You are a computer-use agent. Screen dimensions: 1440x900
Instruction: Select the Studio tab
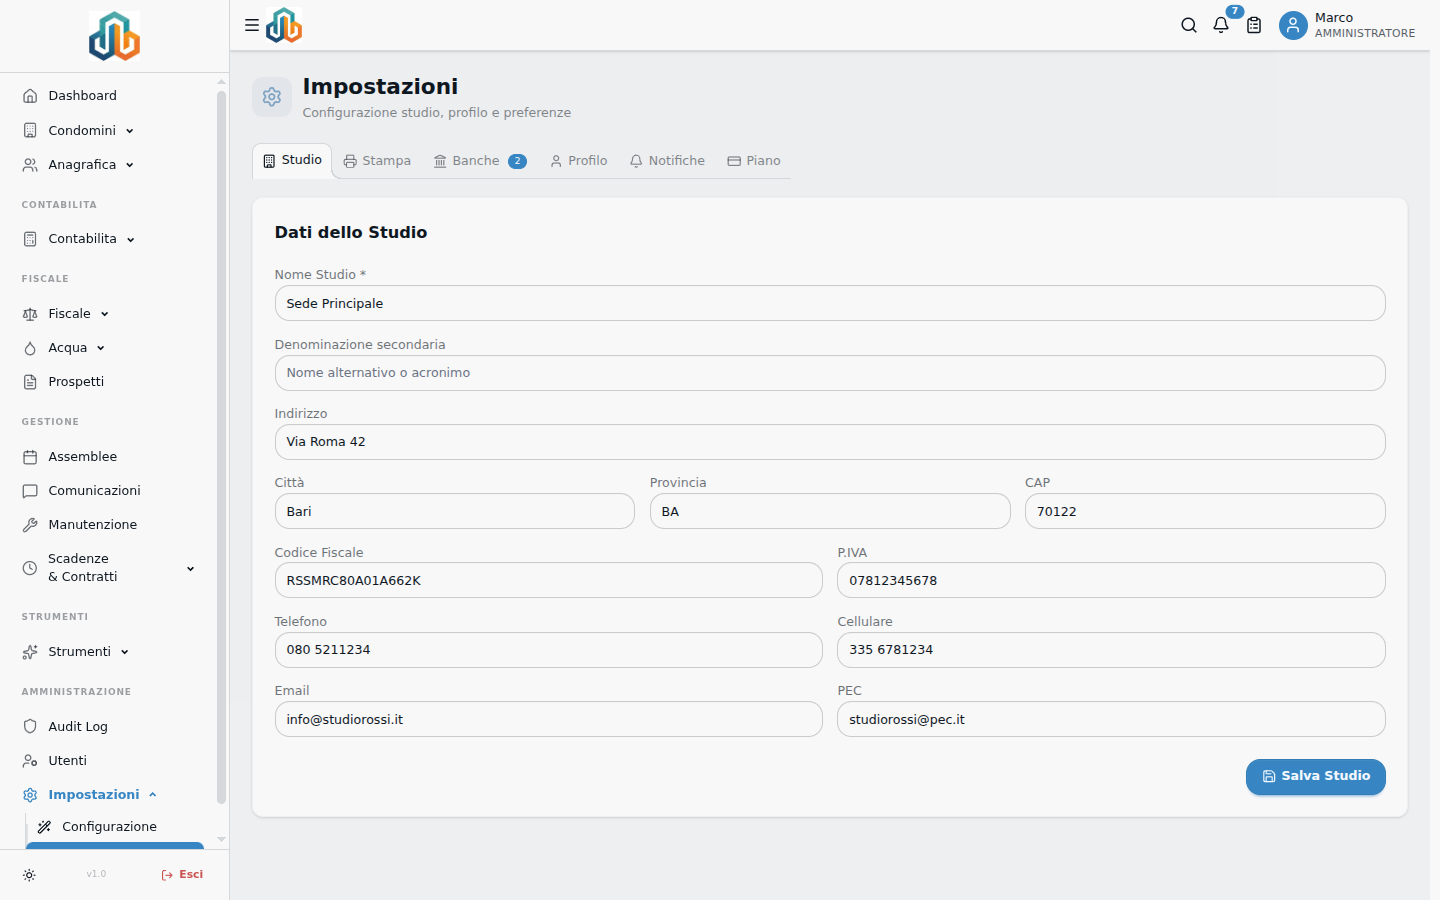pos(292,160)
